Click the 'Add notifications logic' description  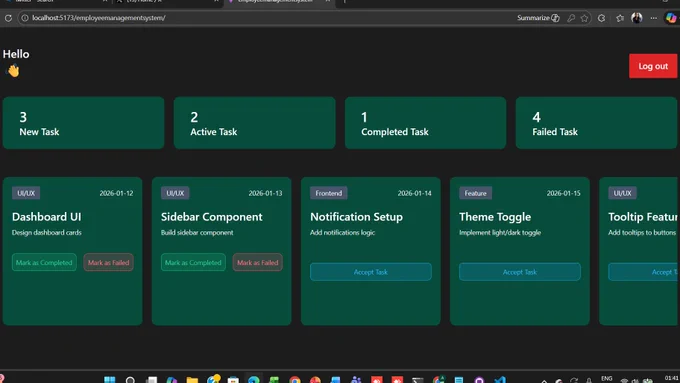pos(343,232)
